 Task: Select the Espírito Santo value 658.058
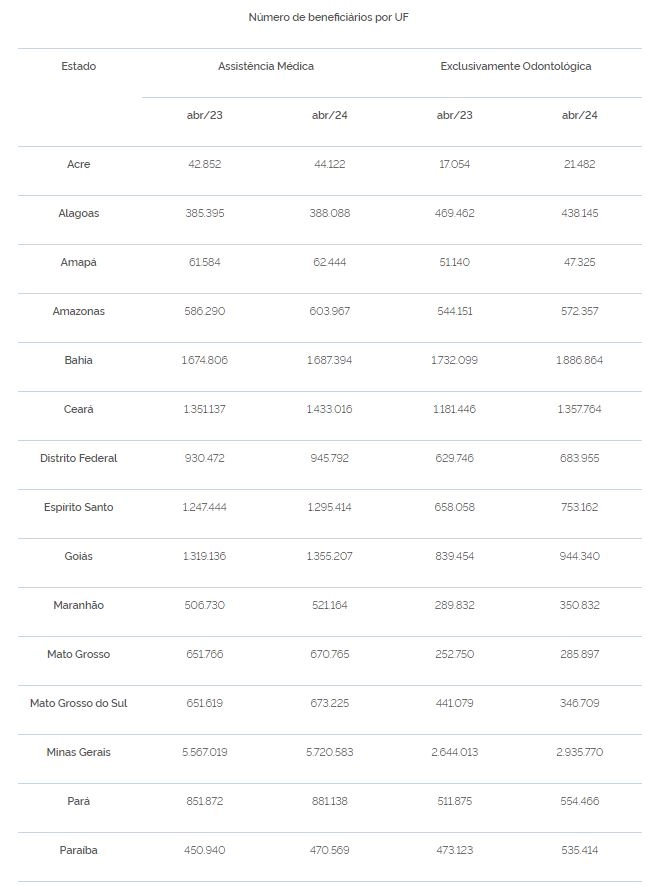tap(454, 507)
